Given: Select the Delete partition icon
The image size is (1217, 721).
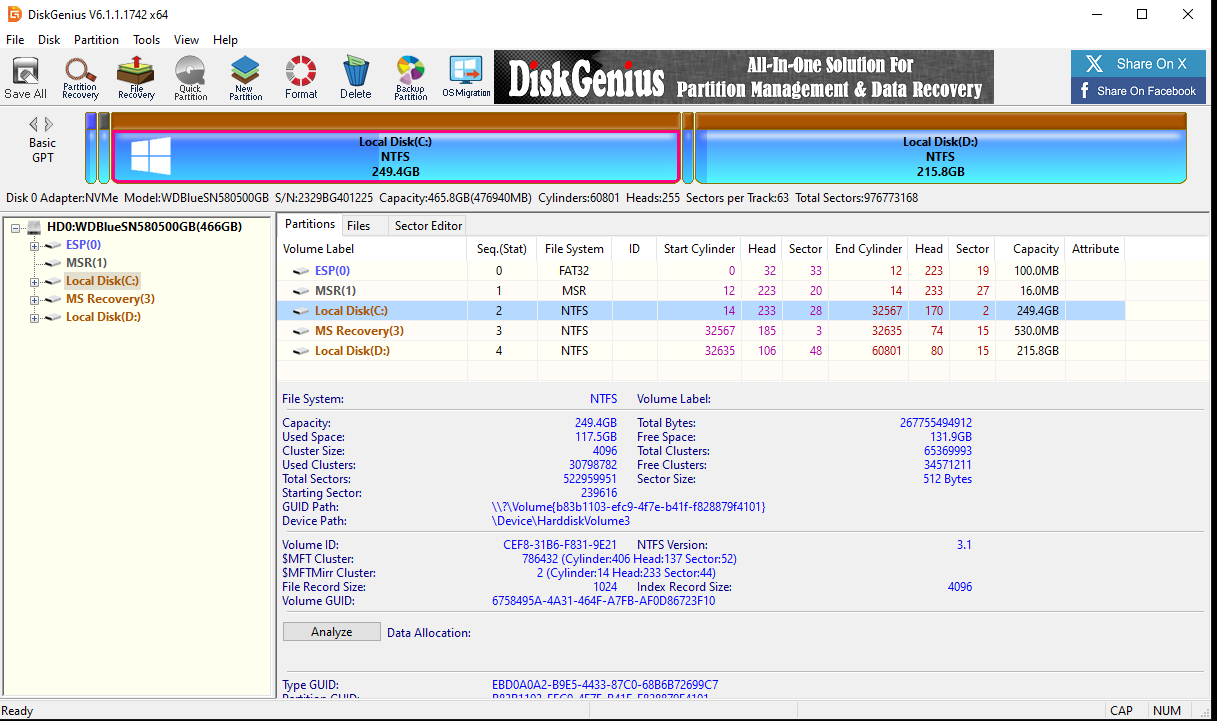Looking at the screenshot, I should tap(356, 77).
